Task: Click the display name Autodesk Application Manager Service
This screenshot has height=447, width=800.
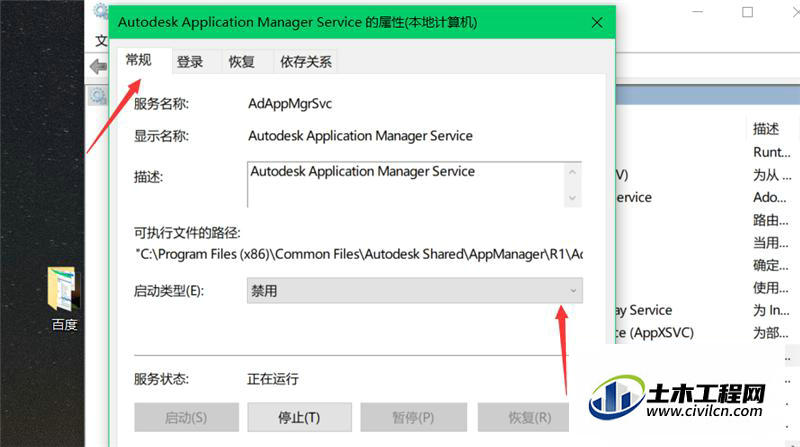Action: tap(360, 136)
